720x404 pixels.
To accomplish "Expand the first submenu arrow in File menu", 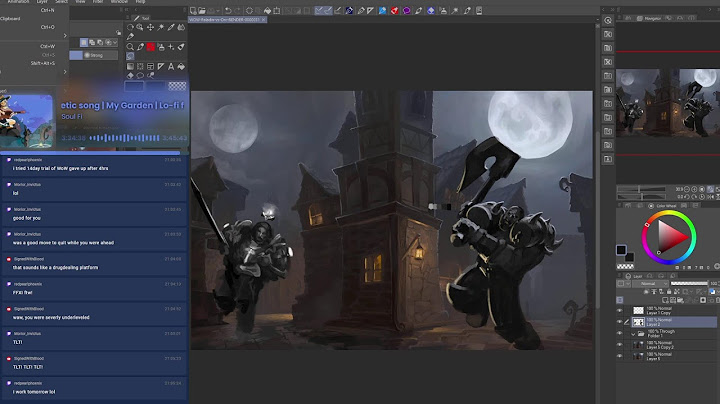I will click(x=65, y=35).
